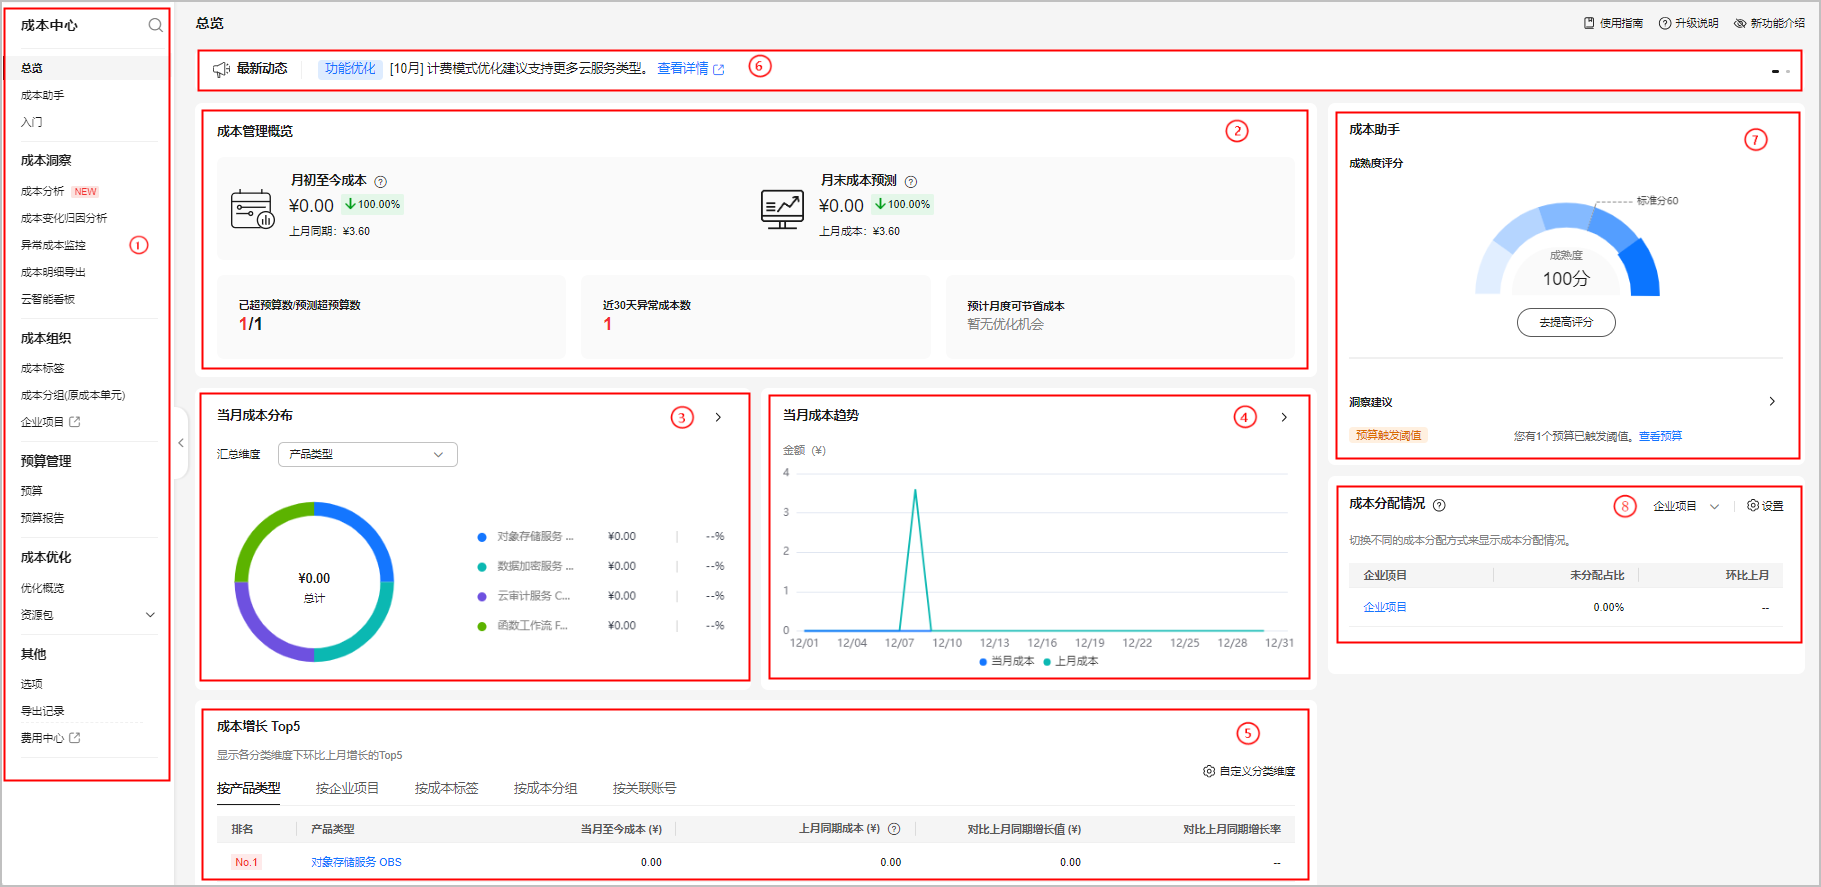Click the green segment of donut chart
1821x887 pixels.
click(262, 530)
